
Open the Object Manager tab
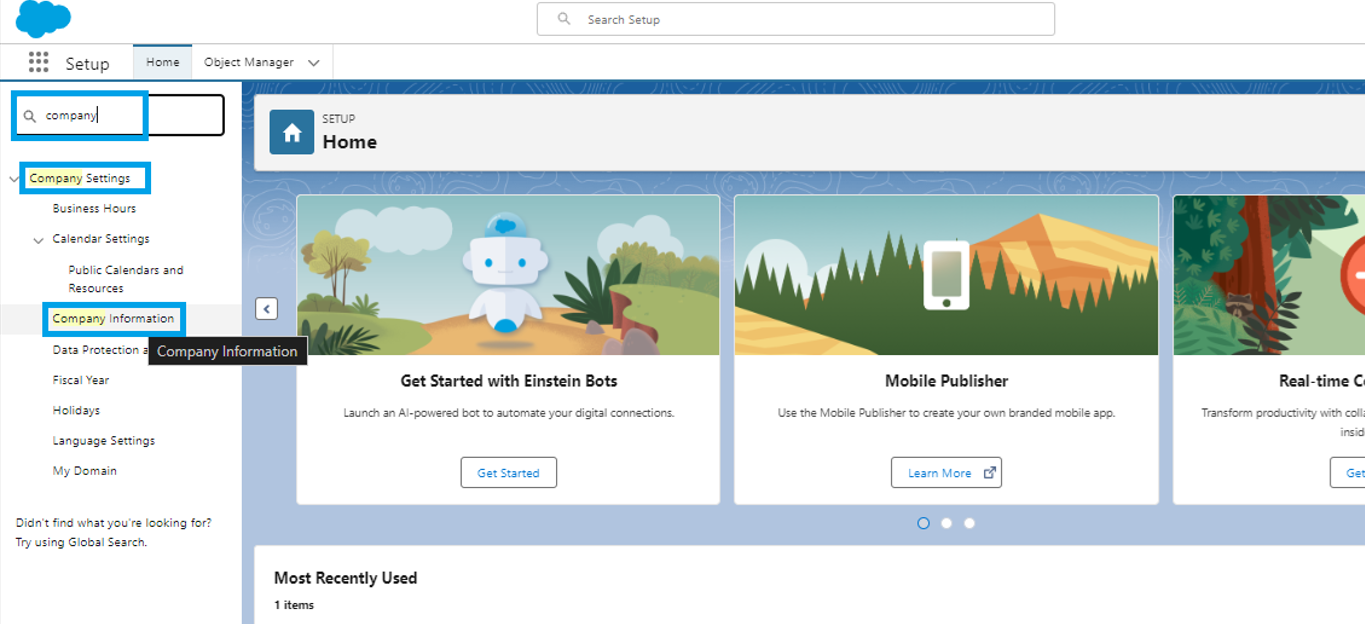point(249,62)
